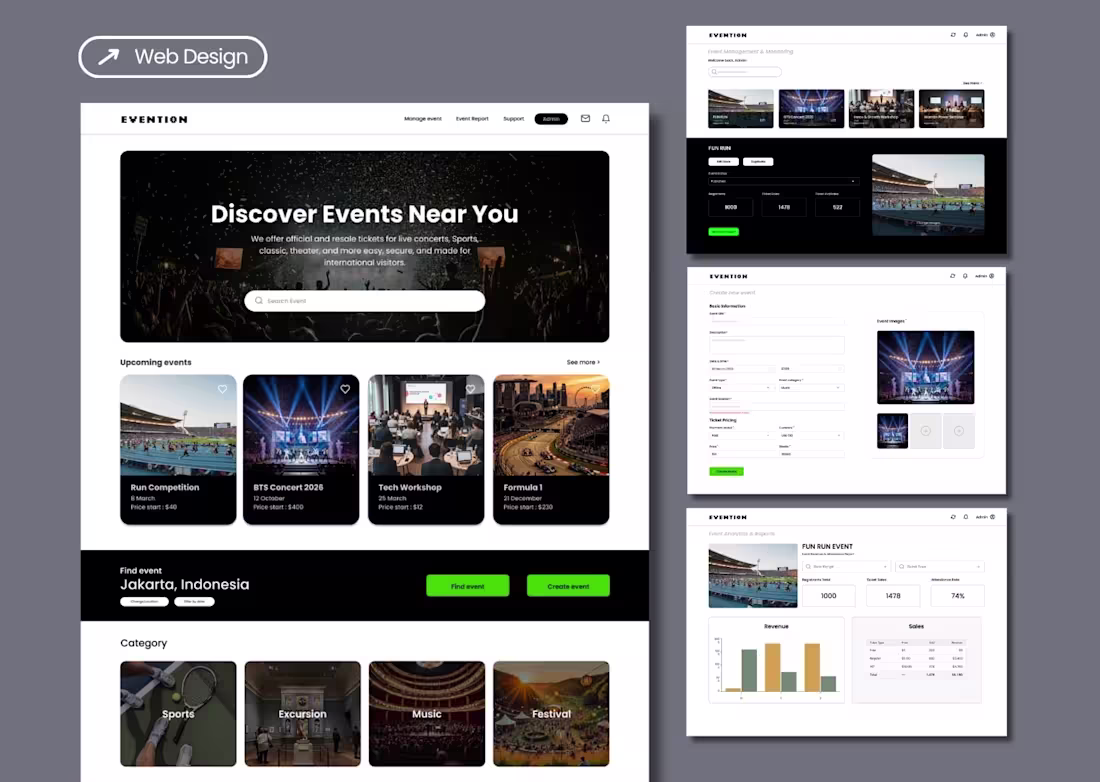The image size is (1100, 782).
Task: Click the plus icon on the empty image upload slot
Action: click(x=925, y=430)
